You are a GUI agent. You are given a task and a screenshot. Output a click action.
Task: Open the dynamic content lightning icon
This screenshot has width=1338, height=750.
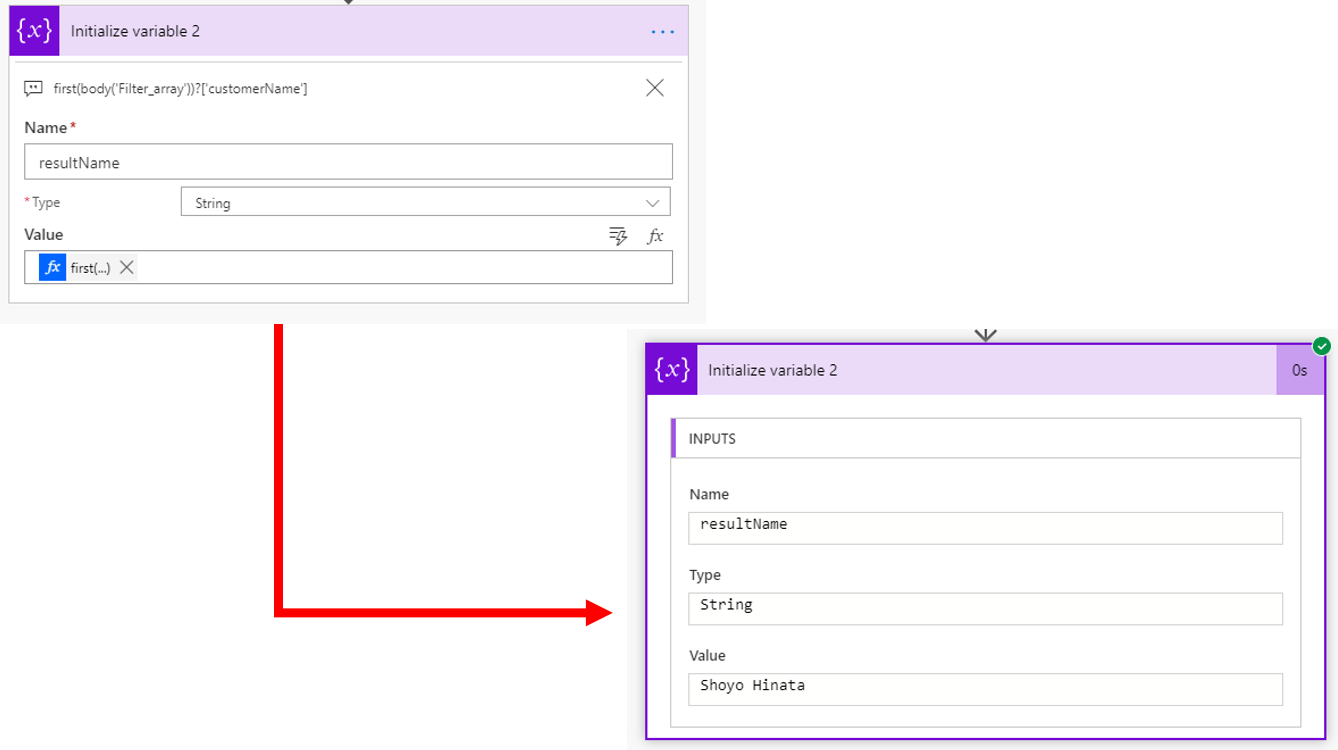[x=618, y=236]
